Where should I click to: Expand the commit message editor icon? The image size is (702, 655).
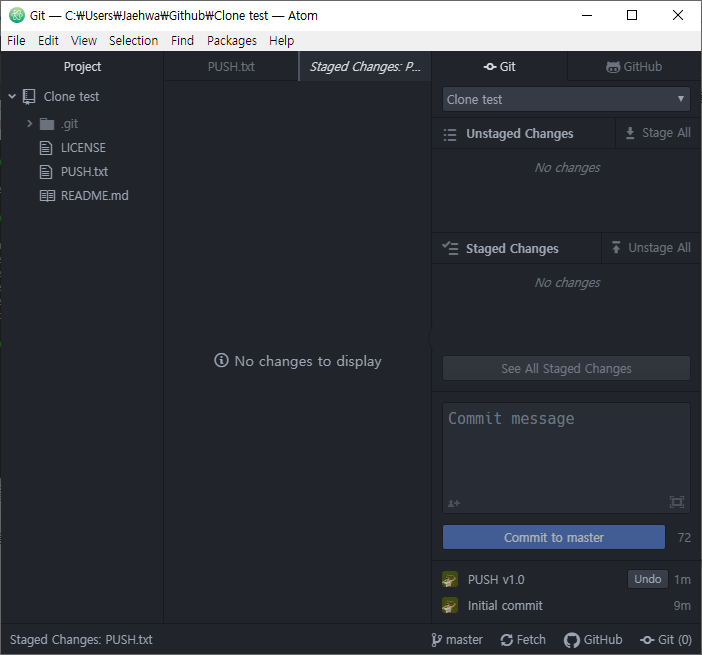click(676, 502)
